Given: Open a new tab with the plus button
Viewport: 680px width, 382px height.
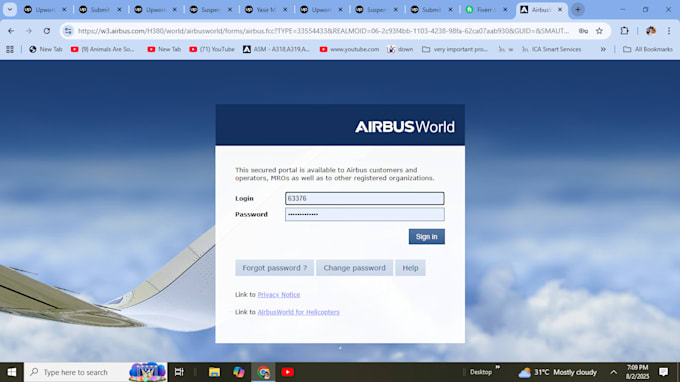Looking at the screenshot, I should pos(578,10).
